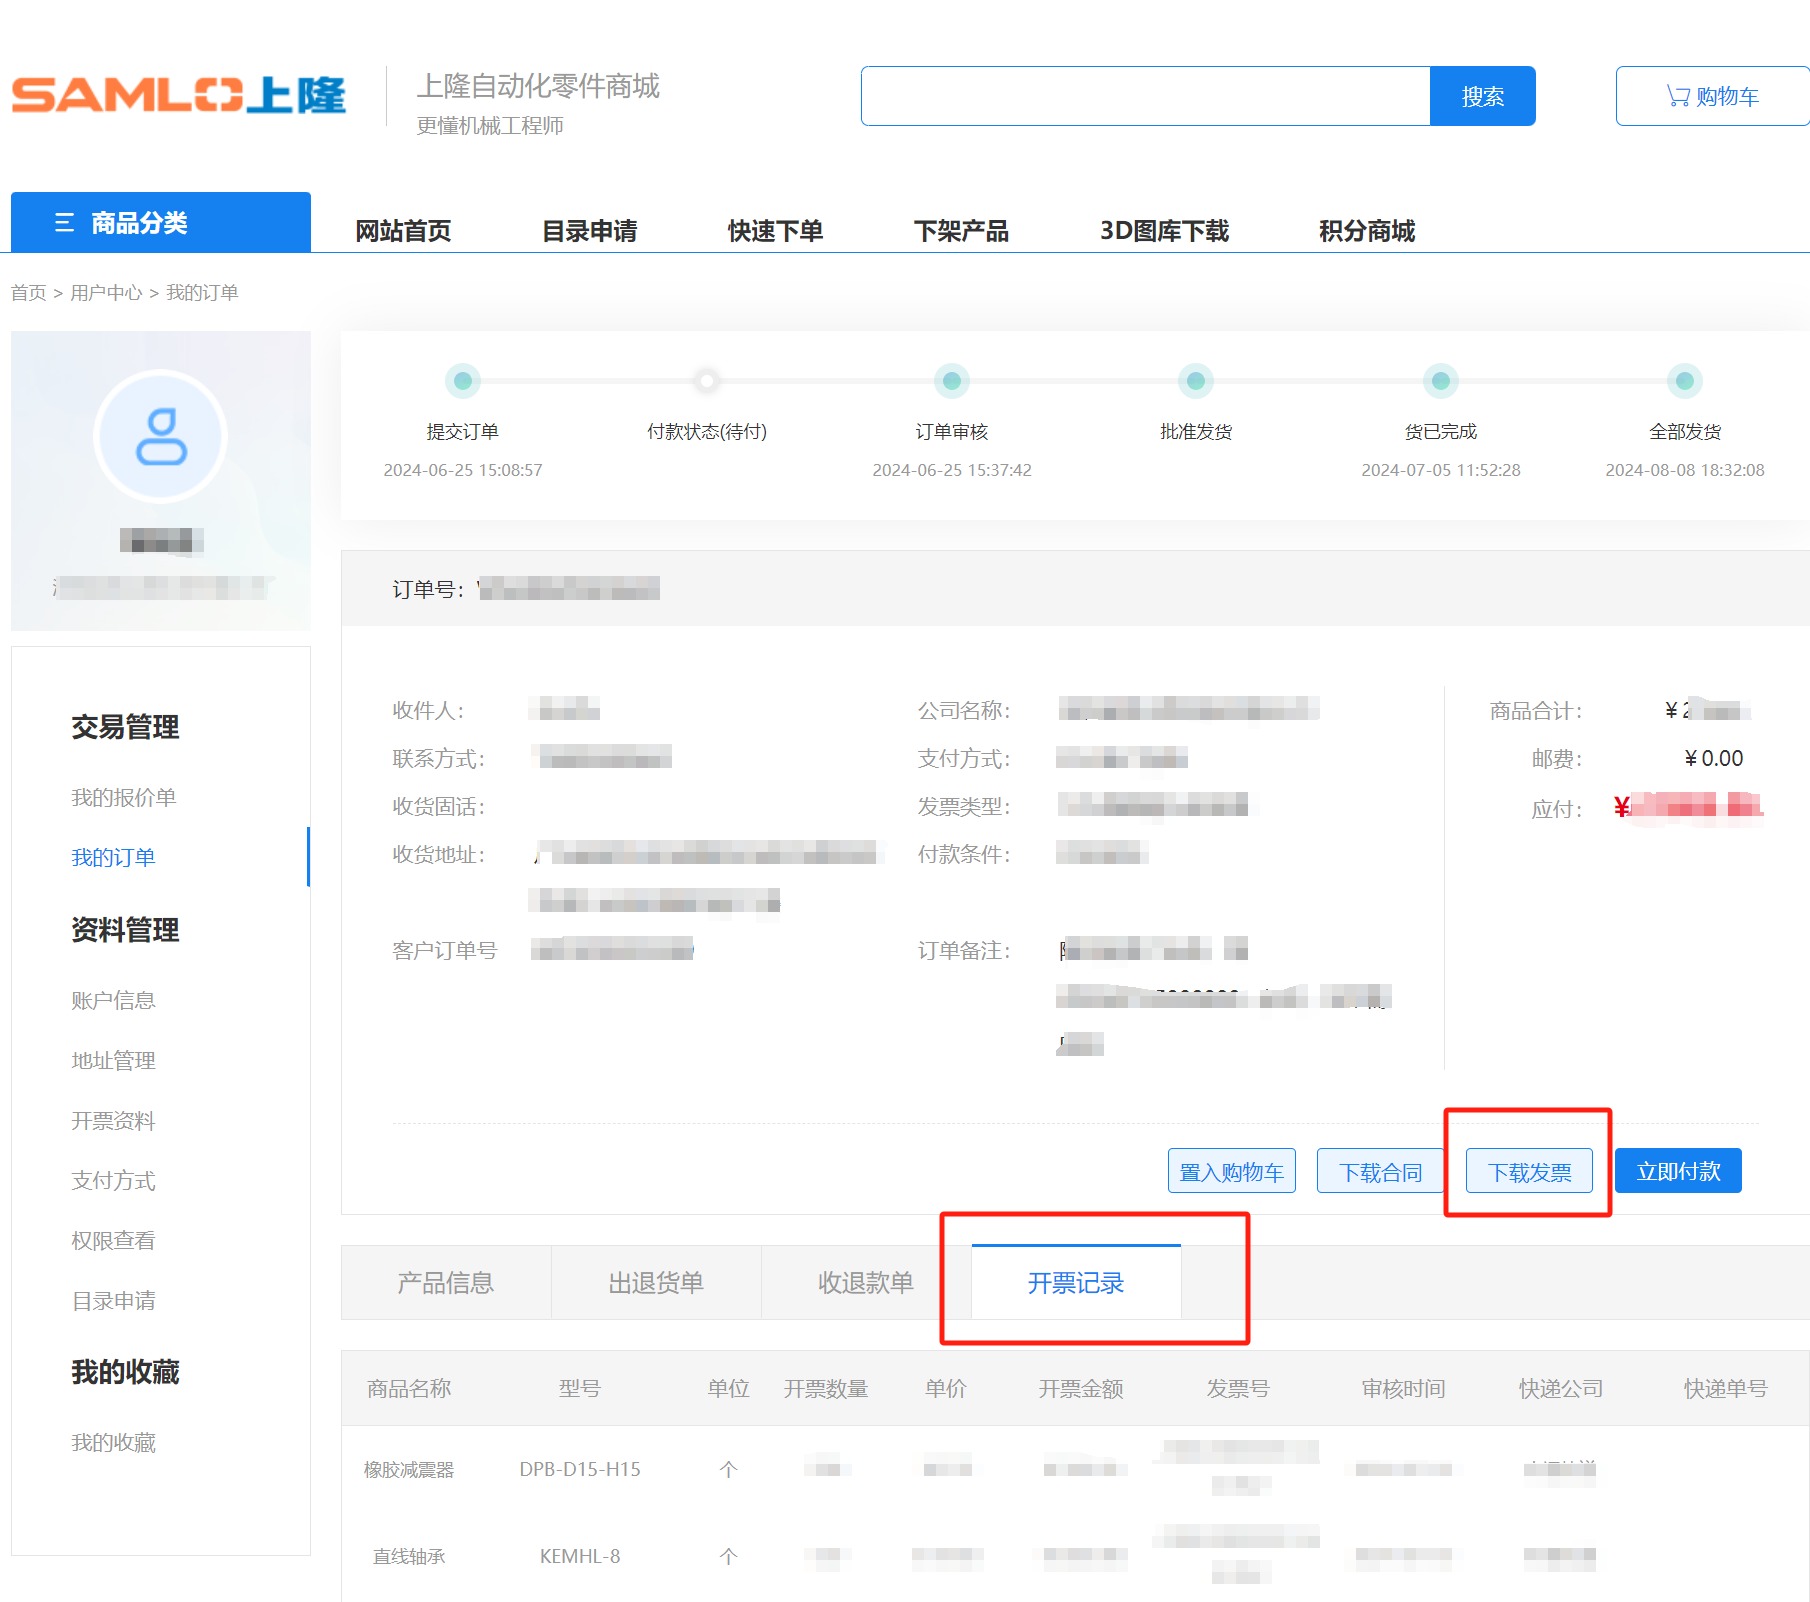The width and height of the screenshot is (1810, 1602).
Task: Click the 提交订单 progress step dot
Action: 463,381
